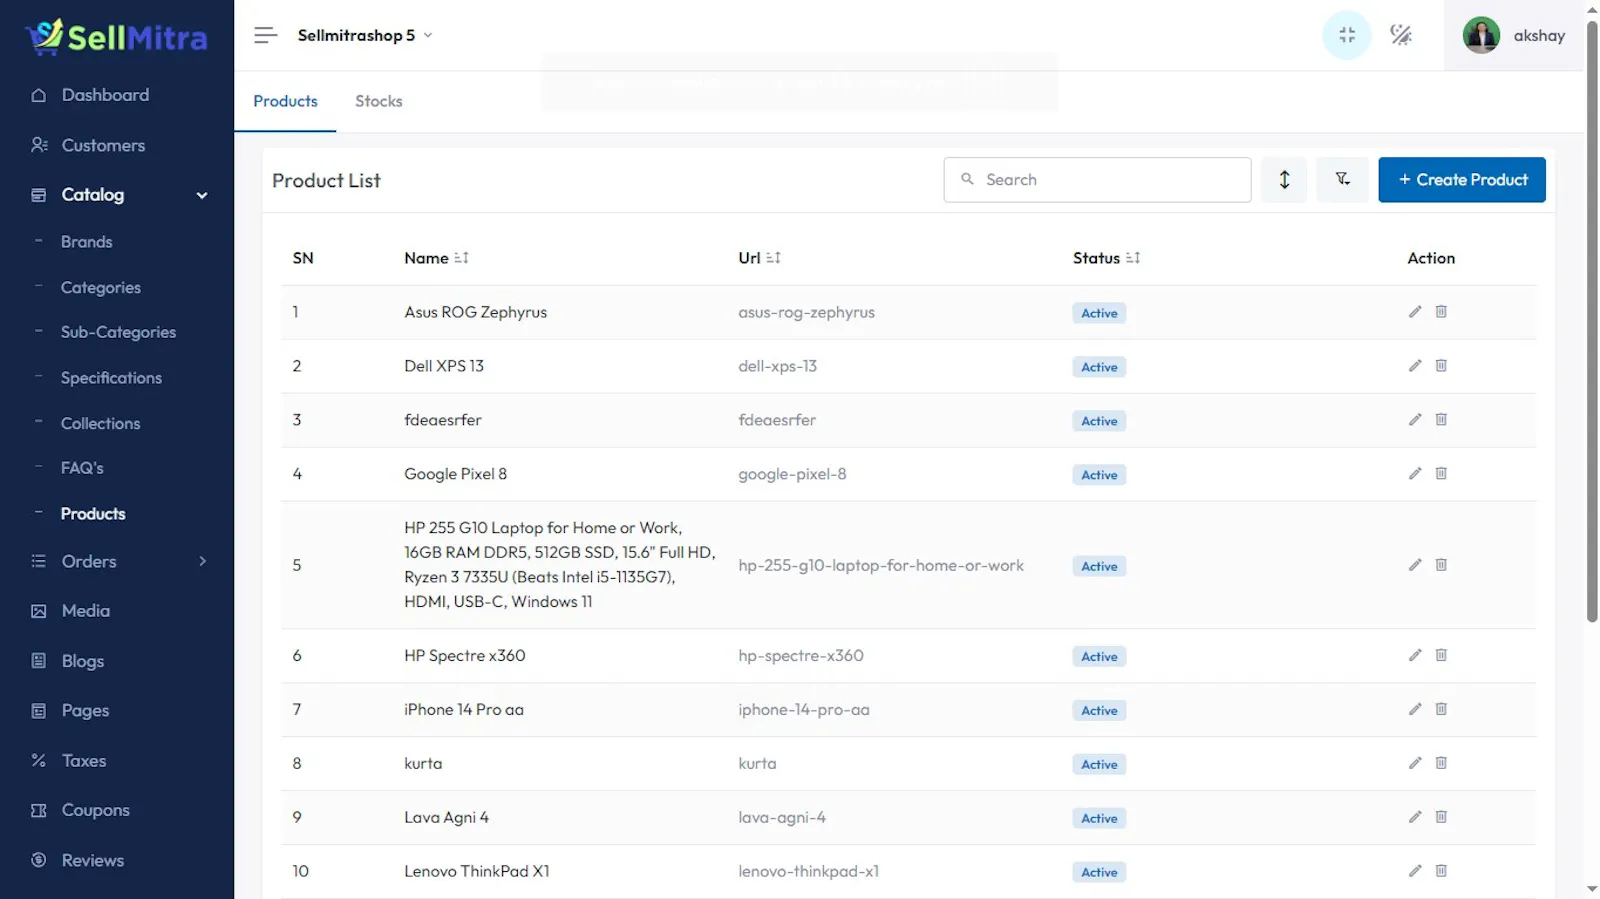The height and width of the screenshot is (899, 1600).
Task: Sort the table by Name column
Action: pos(461,258)
